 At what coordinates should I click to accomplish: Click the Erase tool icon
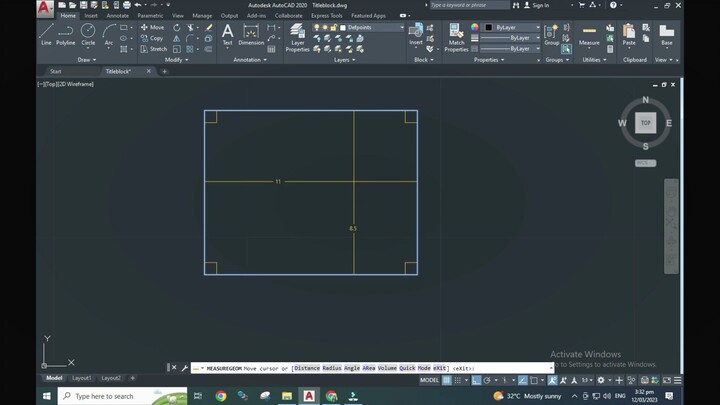tap(209, 28)
